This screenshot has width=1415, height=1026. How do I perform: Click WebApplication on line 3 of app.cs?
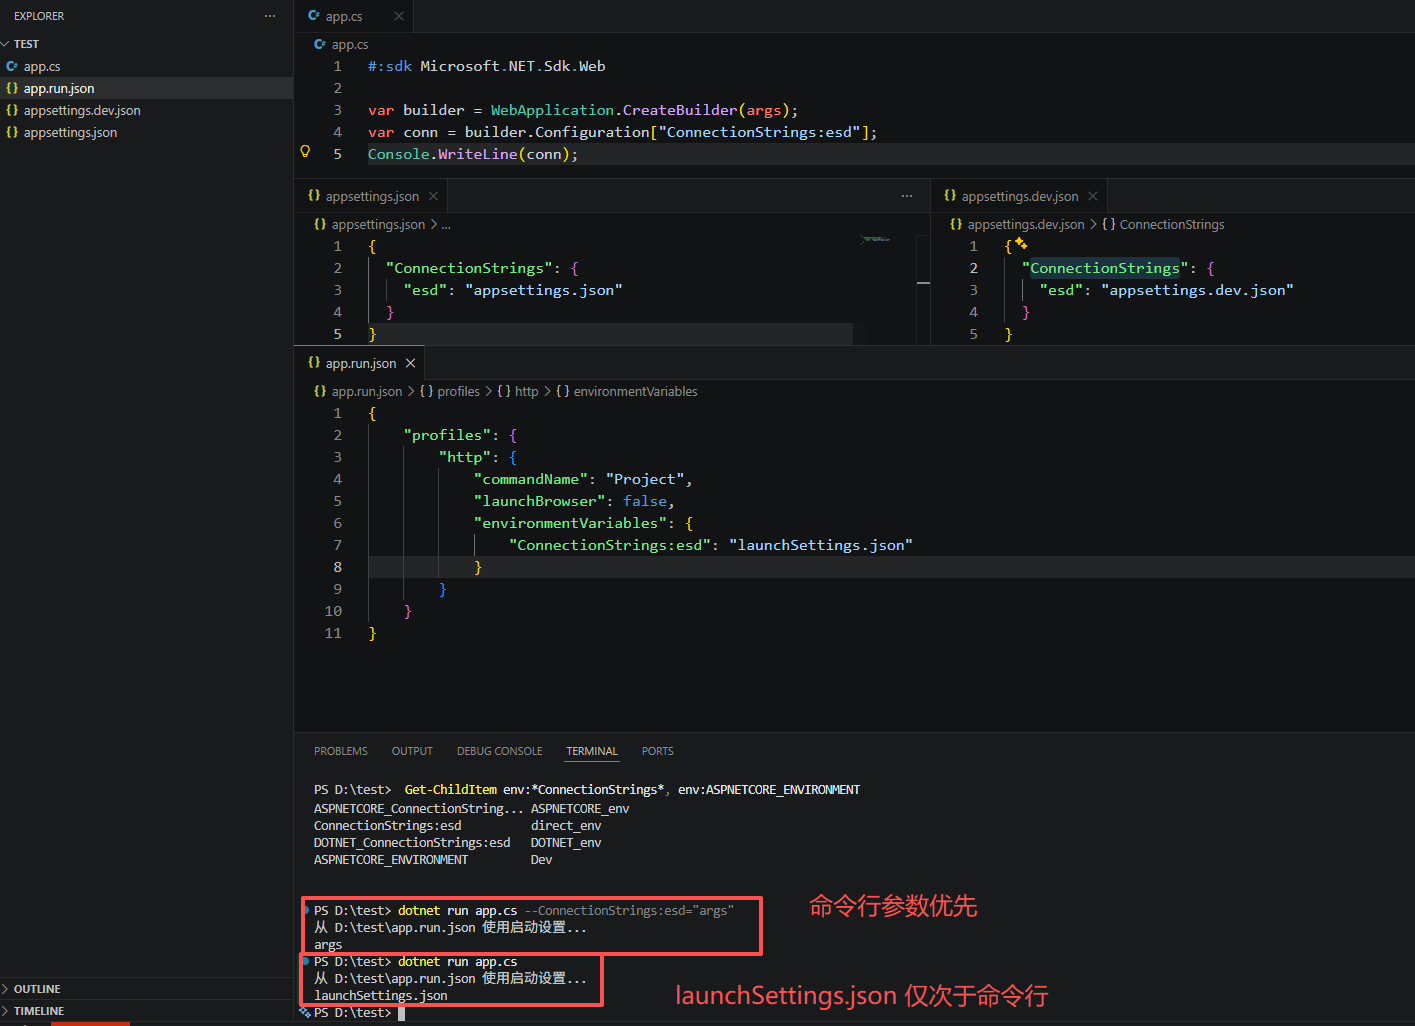tap(552, 110)
